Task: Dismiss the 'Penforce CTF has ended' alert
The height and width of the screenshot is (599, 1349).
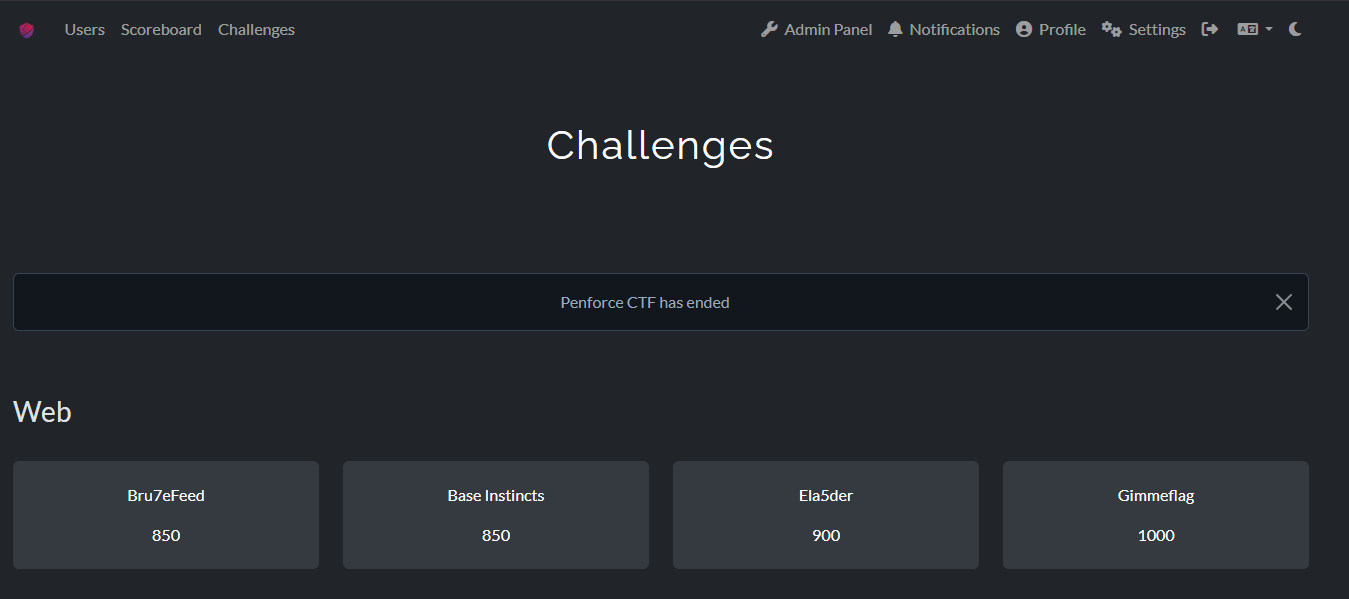Action: point(1284,302)
